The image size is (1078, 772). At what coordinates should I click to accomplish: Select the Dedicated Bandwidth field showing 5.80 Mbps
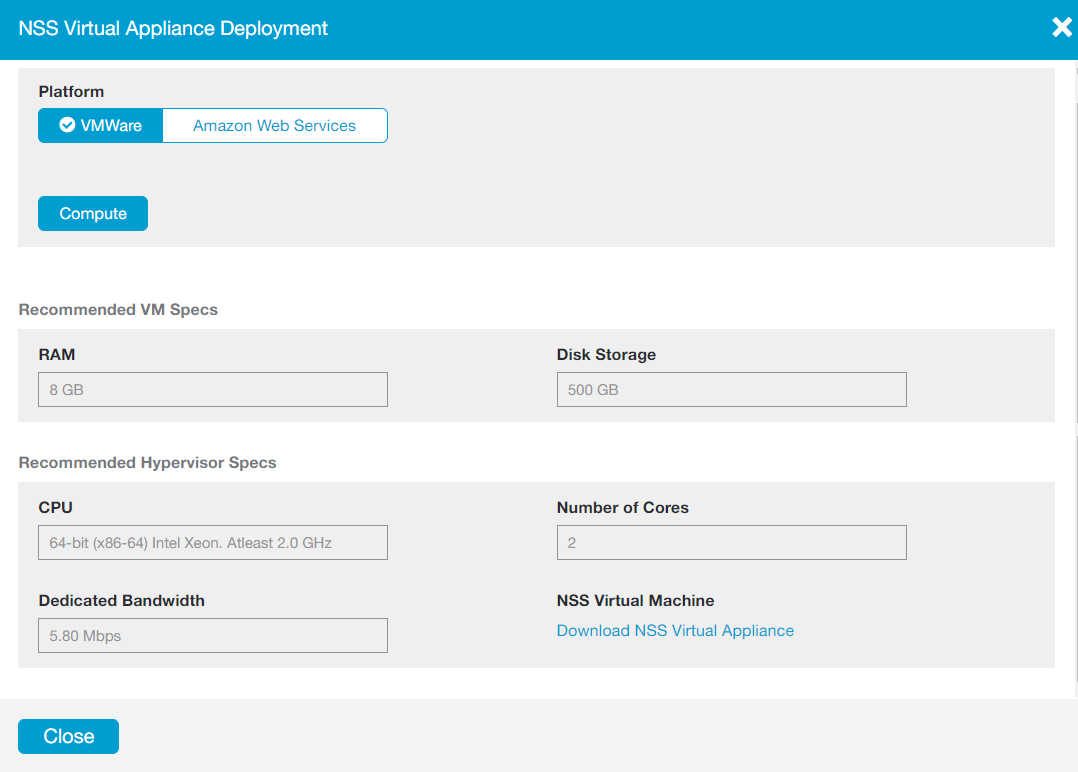(212, 635)
